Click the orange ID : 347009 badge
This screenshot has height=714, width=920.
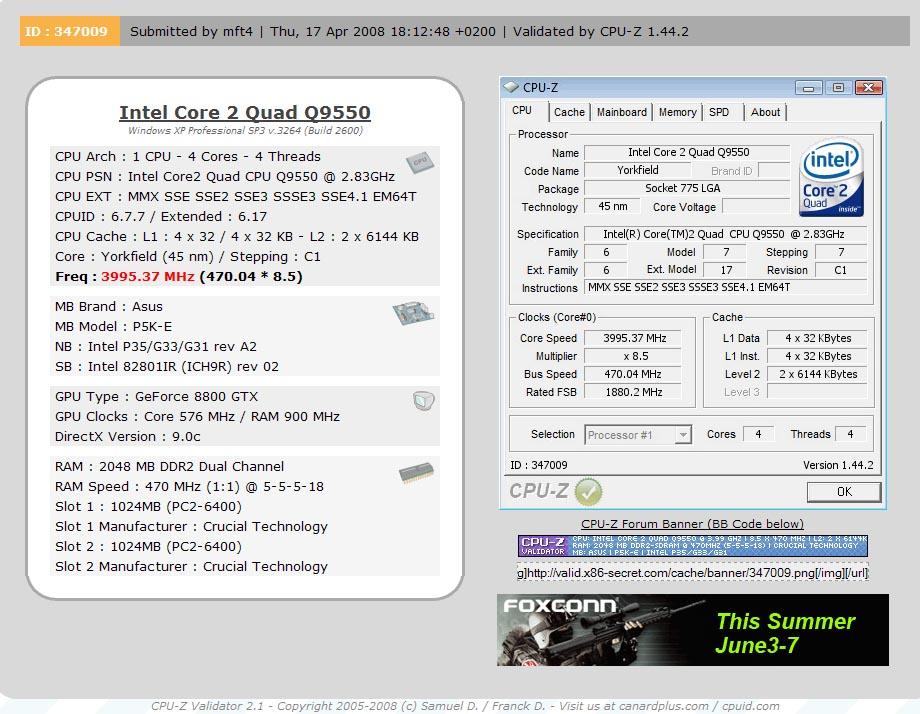click(70, 31)
